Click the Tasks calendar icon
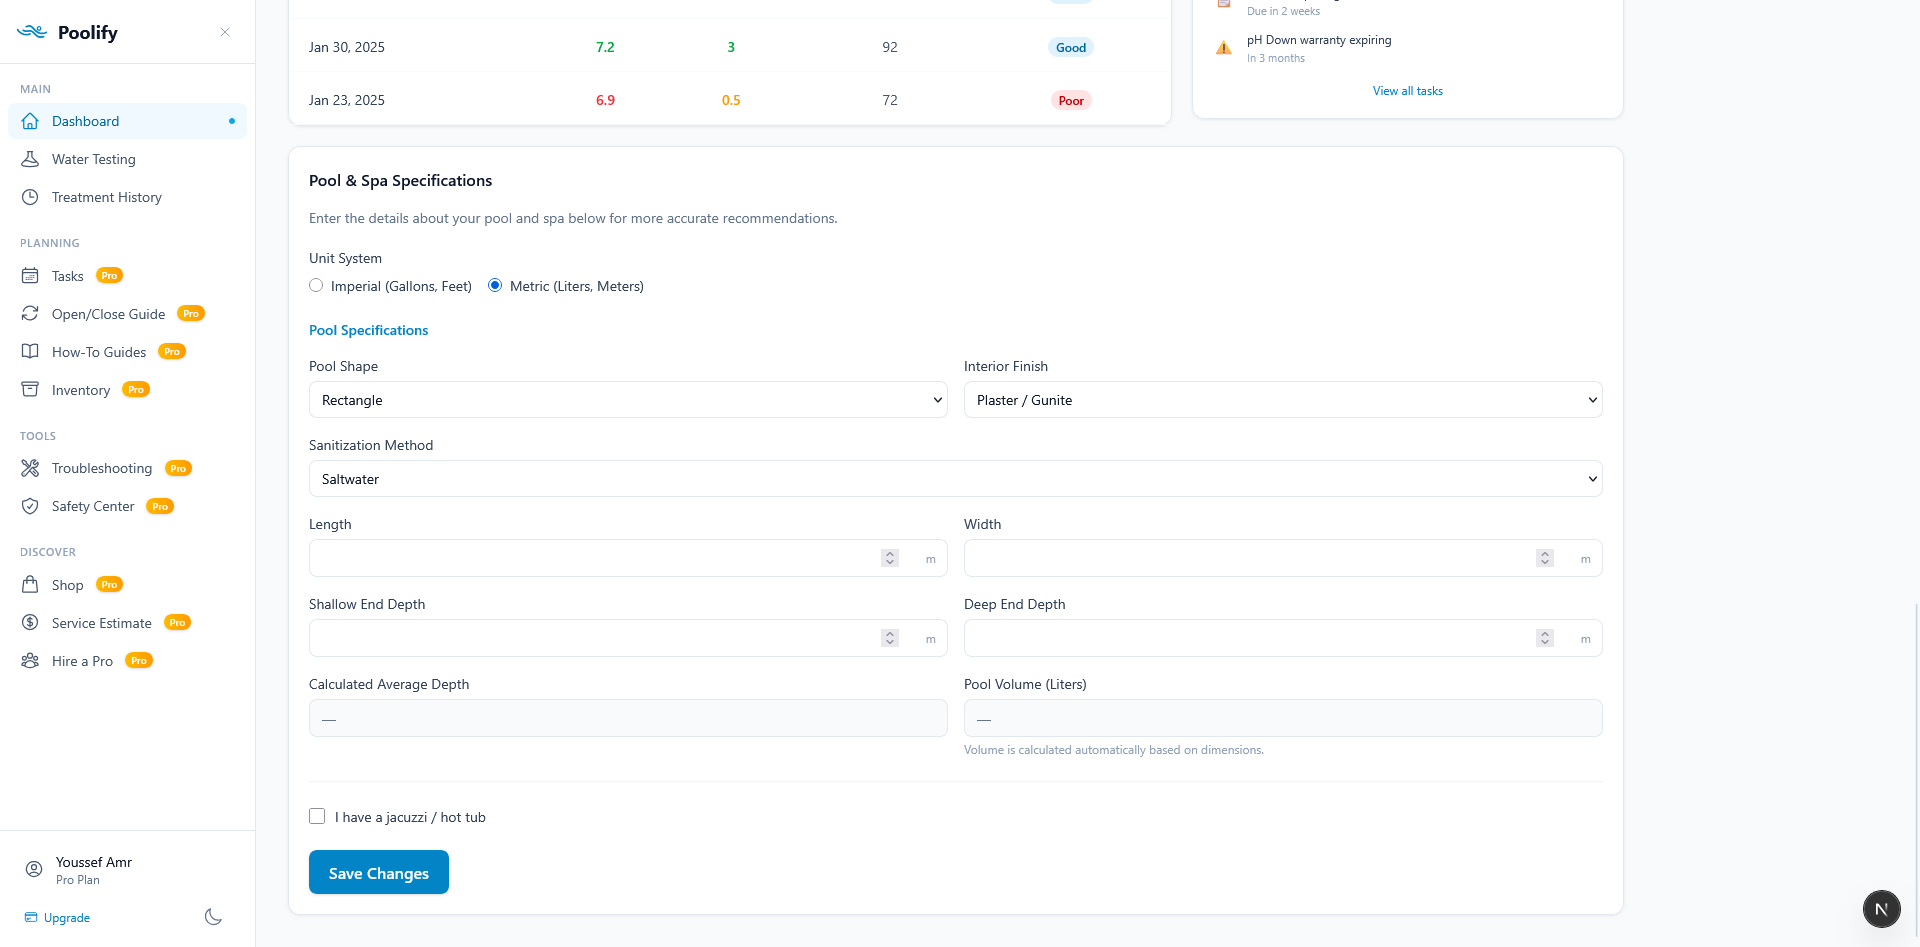The height and width of the screenshot is (947, 1920). pos(30,276)
